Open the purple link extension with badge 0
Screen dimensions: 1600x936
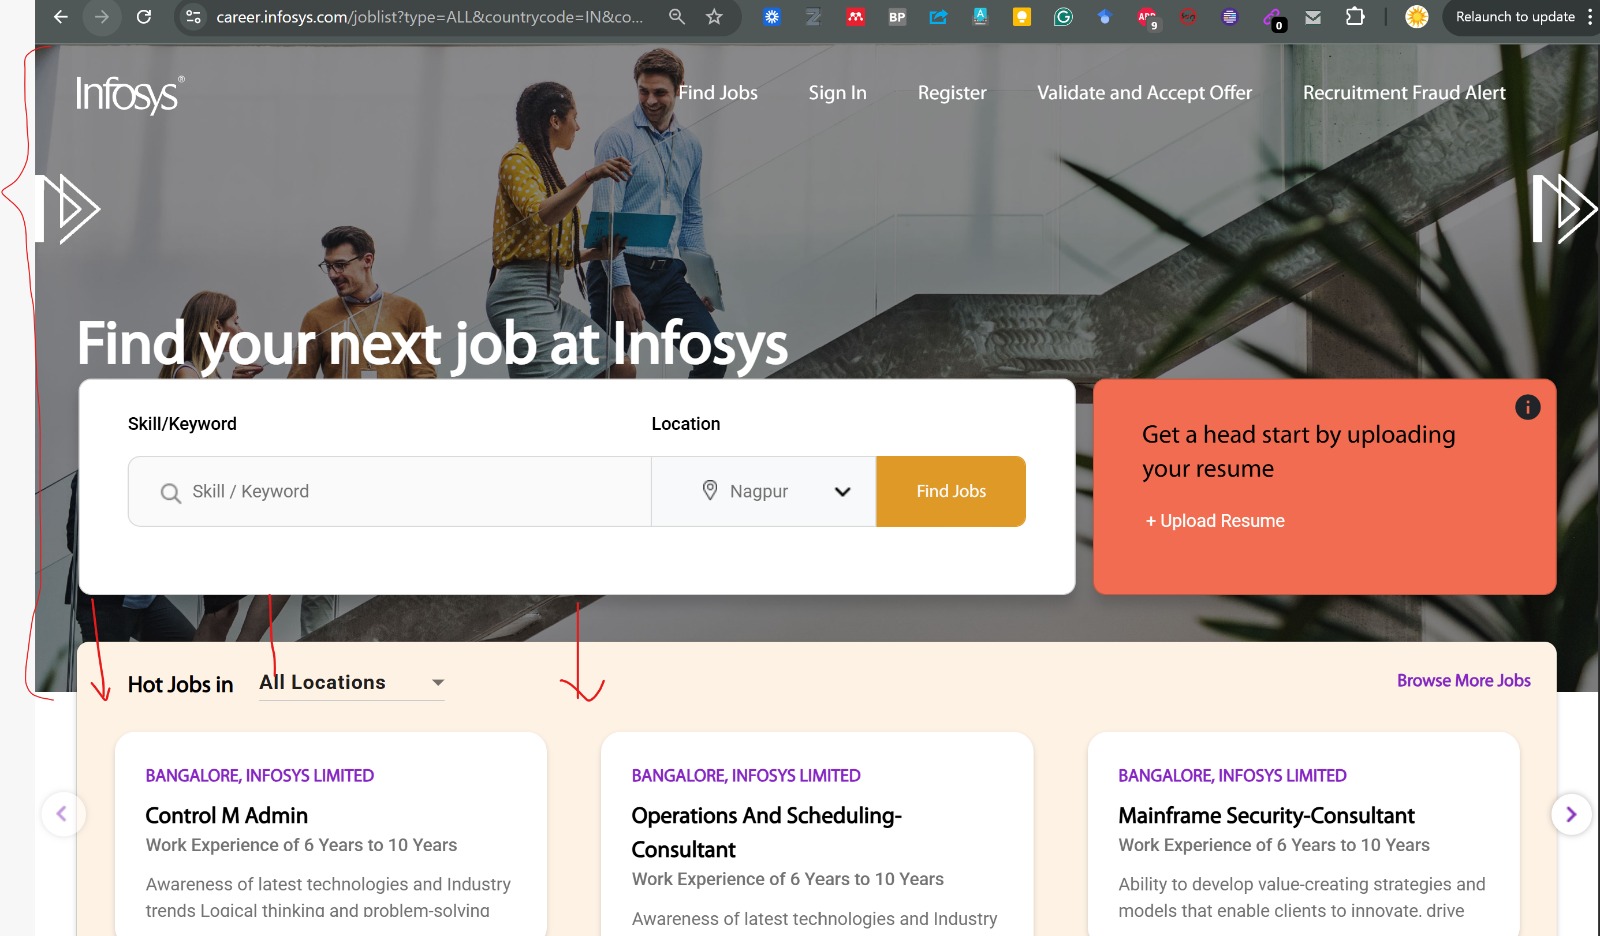pos(1273,18)
